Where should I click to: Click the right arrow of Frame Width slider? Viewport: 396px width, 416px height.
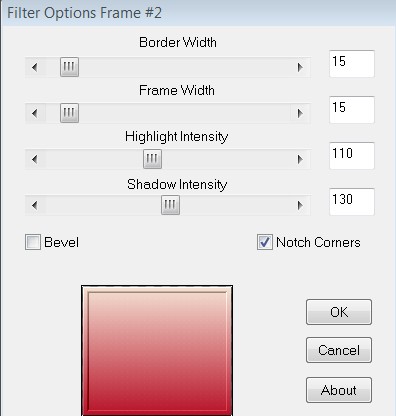(x=300, y=113)
